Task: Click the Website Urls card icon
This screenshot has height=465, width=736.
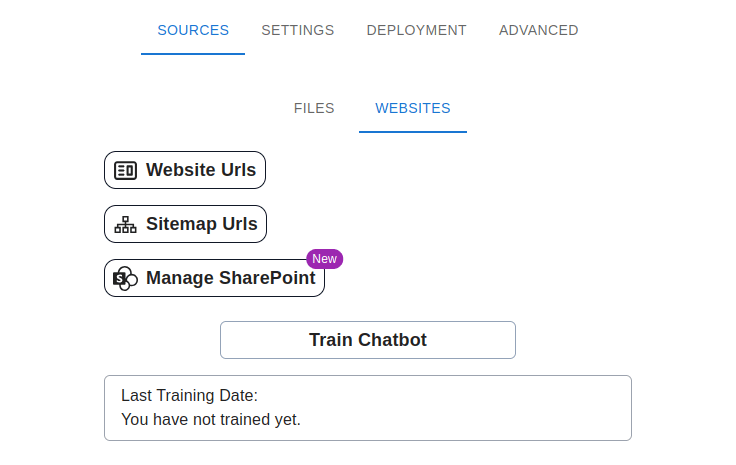Action: [x=125, y=170]
